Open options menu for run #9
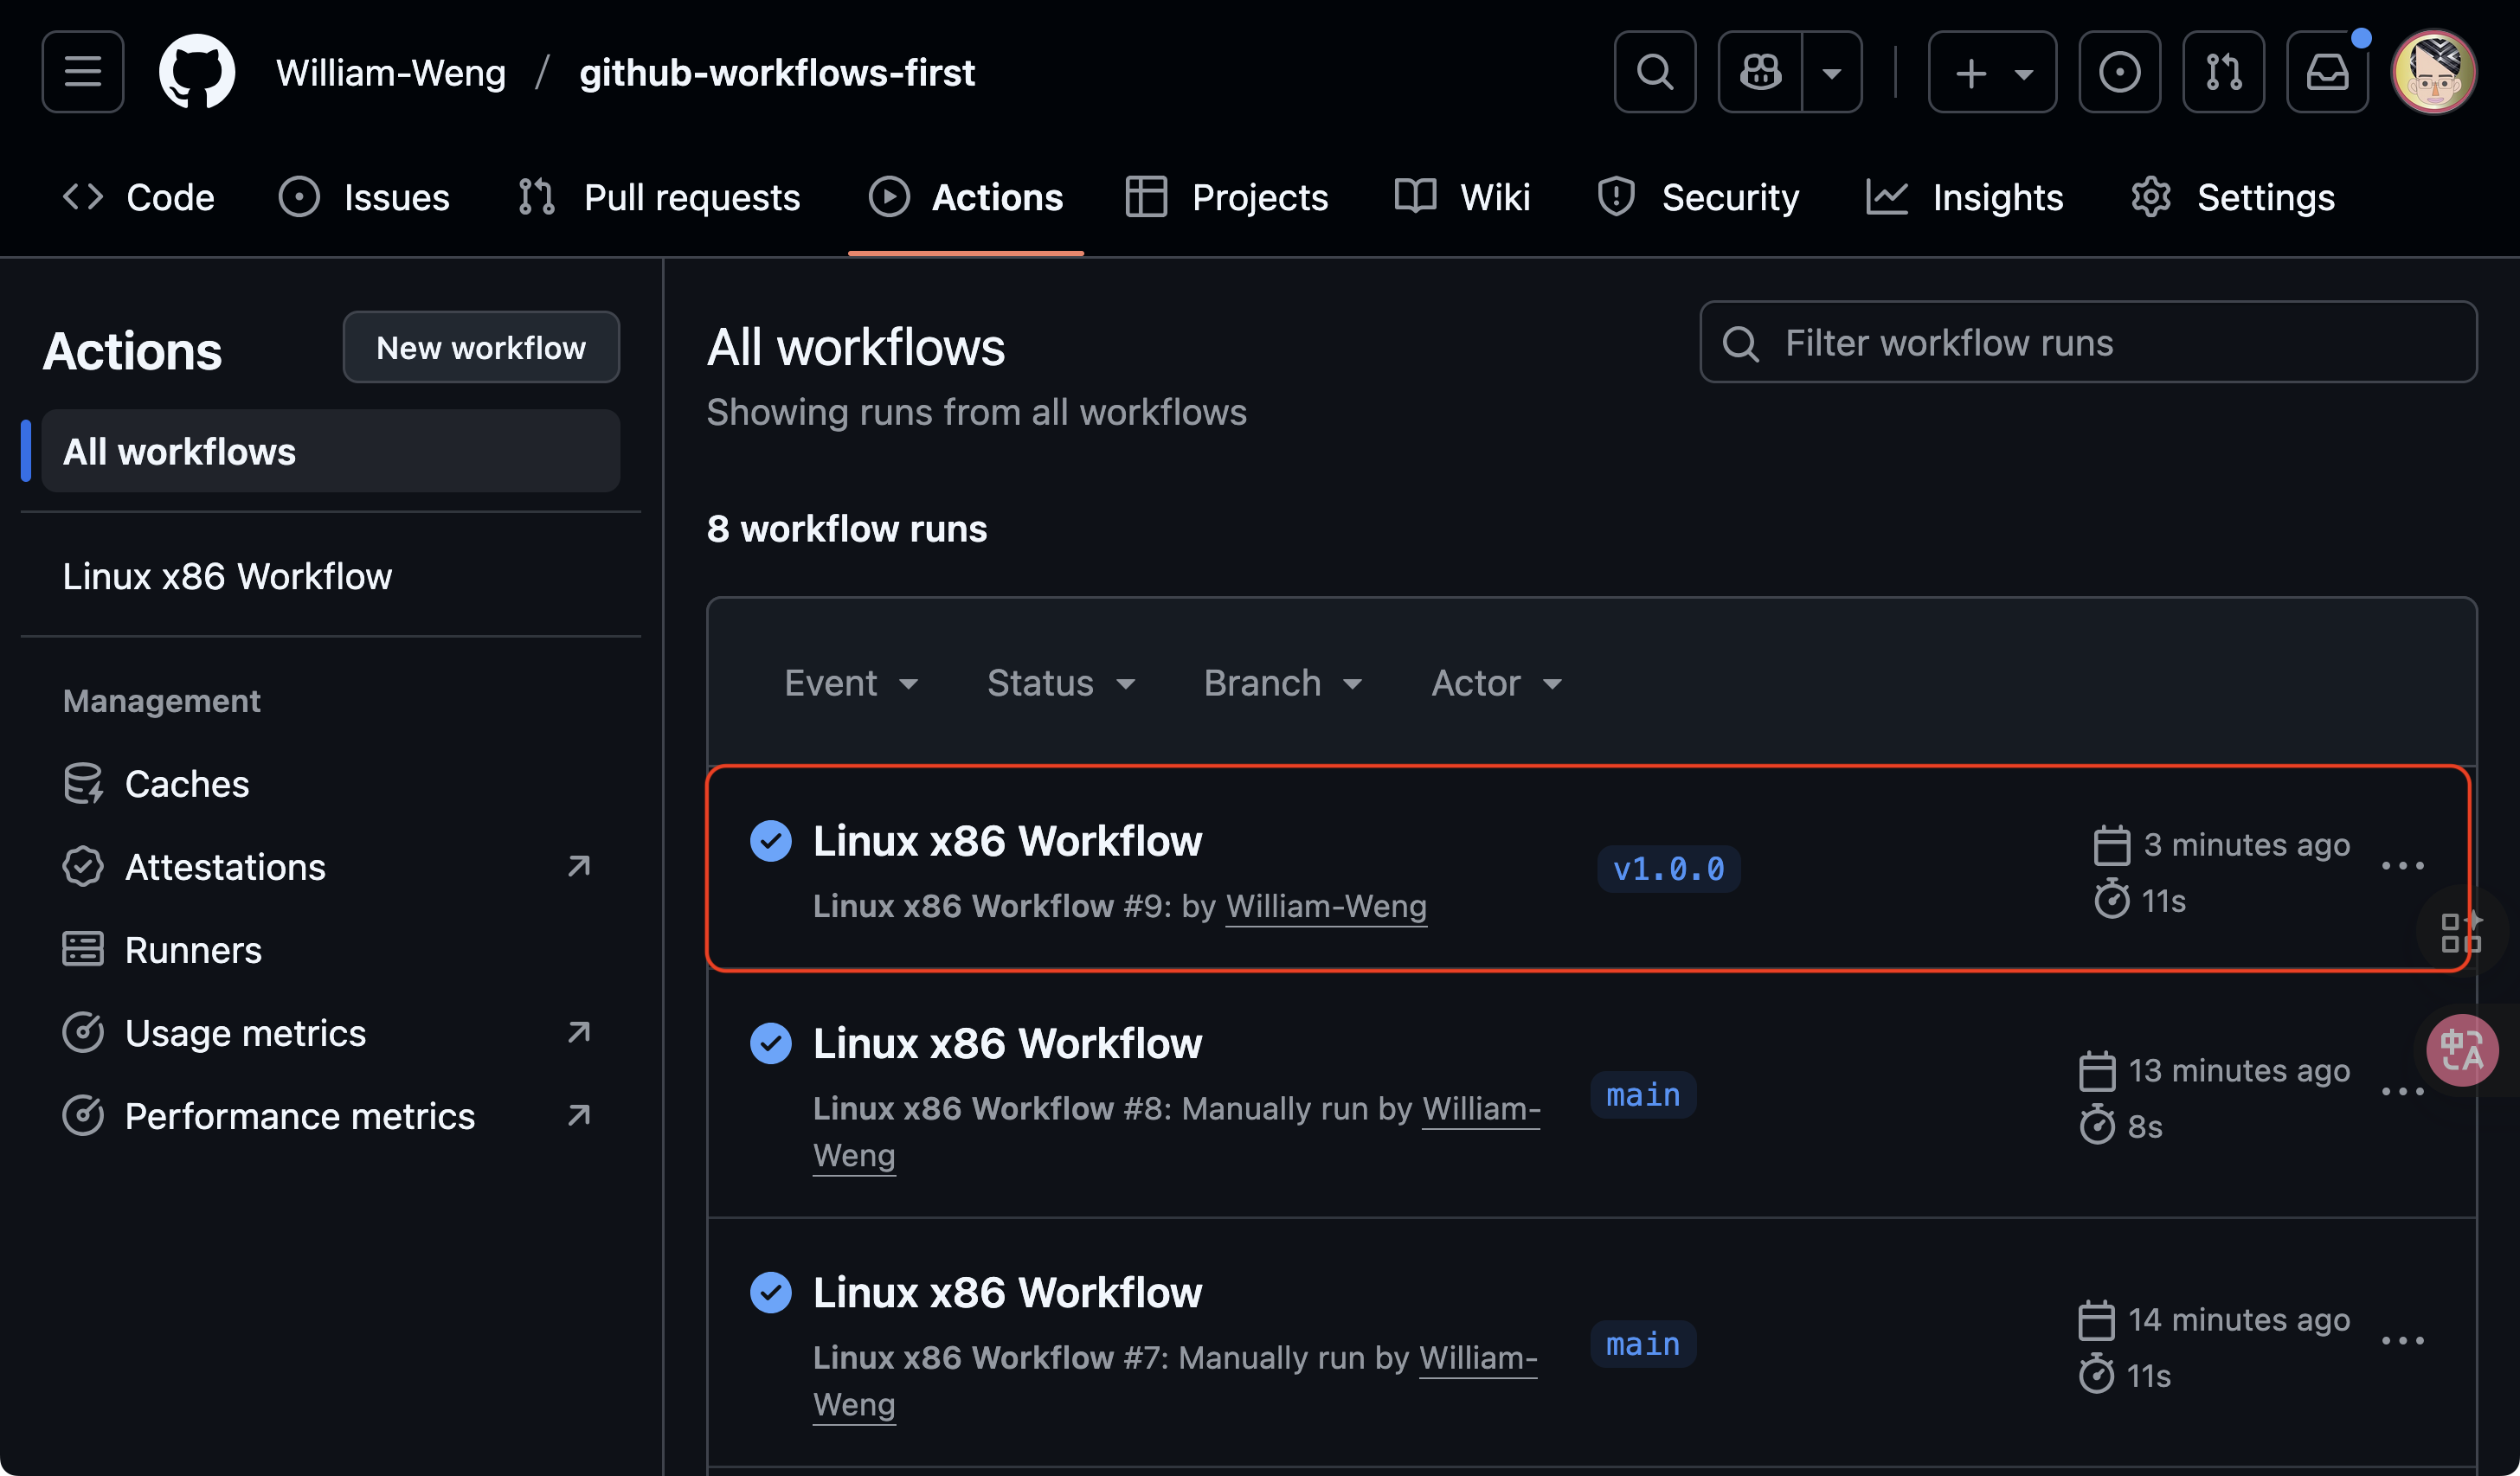The height and width of the screenshot is (1476, 2520). [x=2401, y=866]
